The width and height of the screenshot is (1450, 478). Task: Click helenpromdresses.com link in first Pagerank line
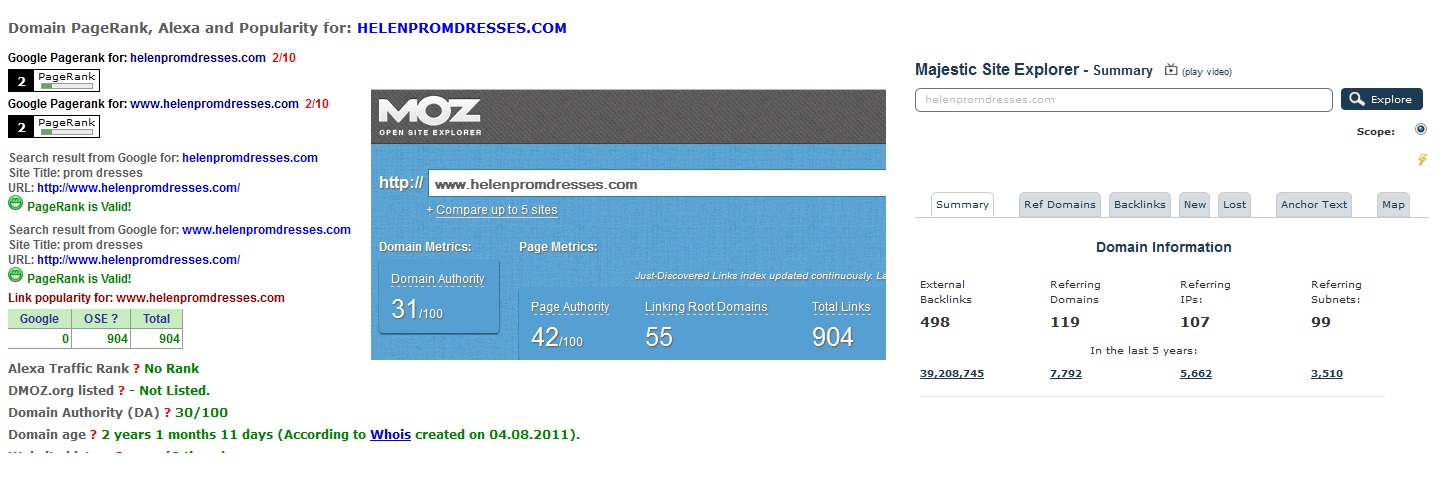point(198,58)
